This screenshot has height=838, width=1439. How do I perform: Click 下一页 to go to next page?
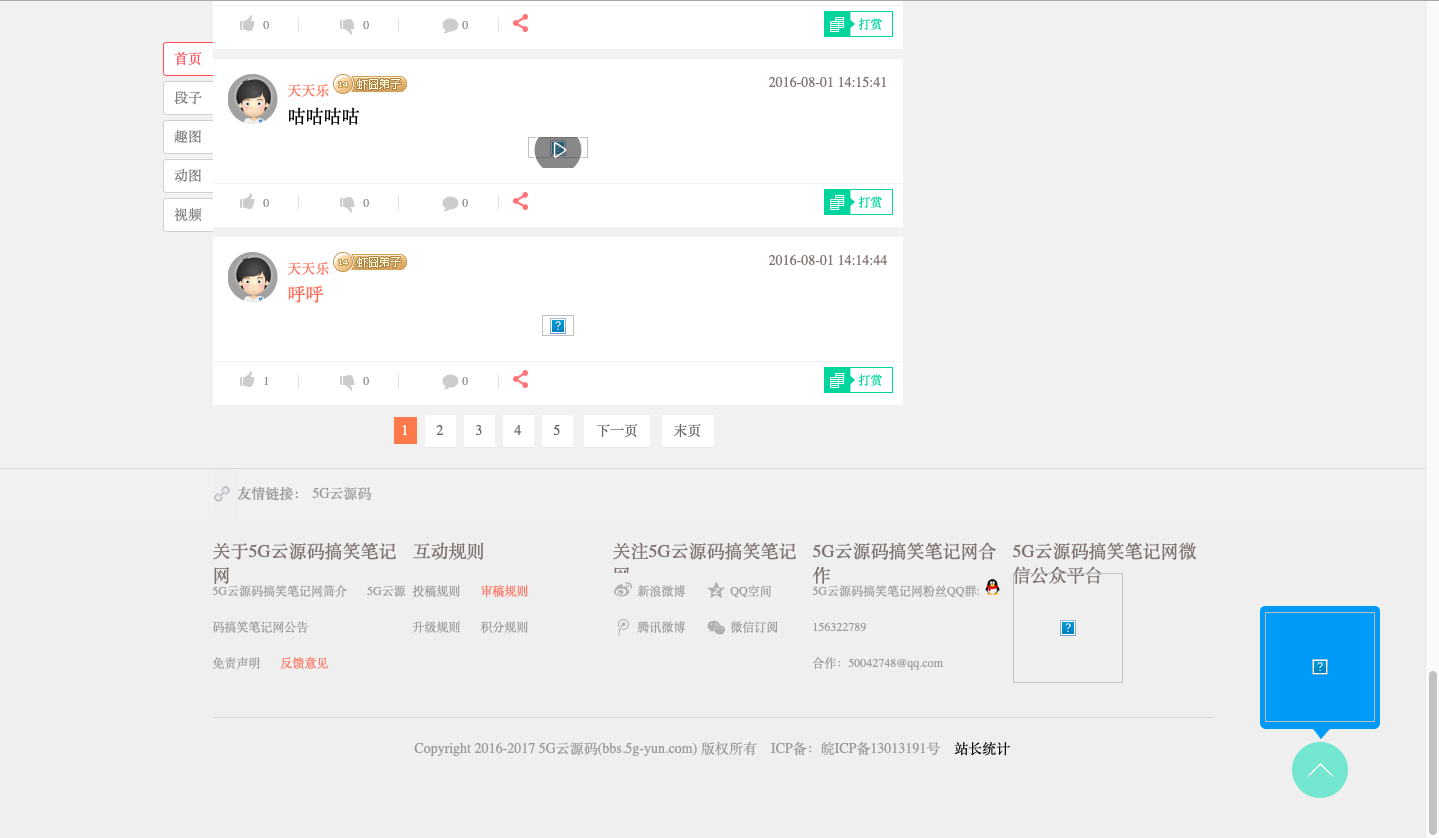point(617,430)
